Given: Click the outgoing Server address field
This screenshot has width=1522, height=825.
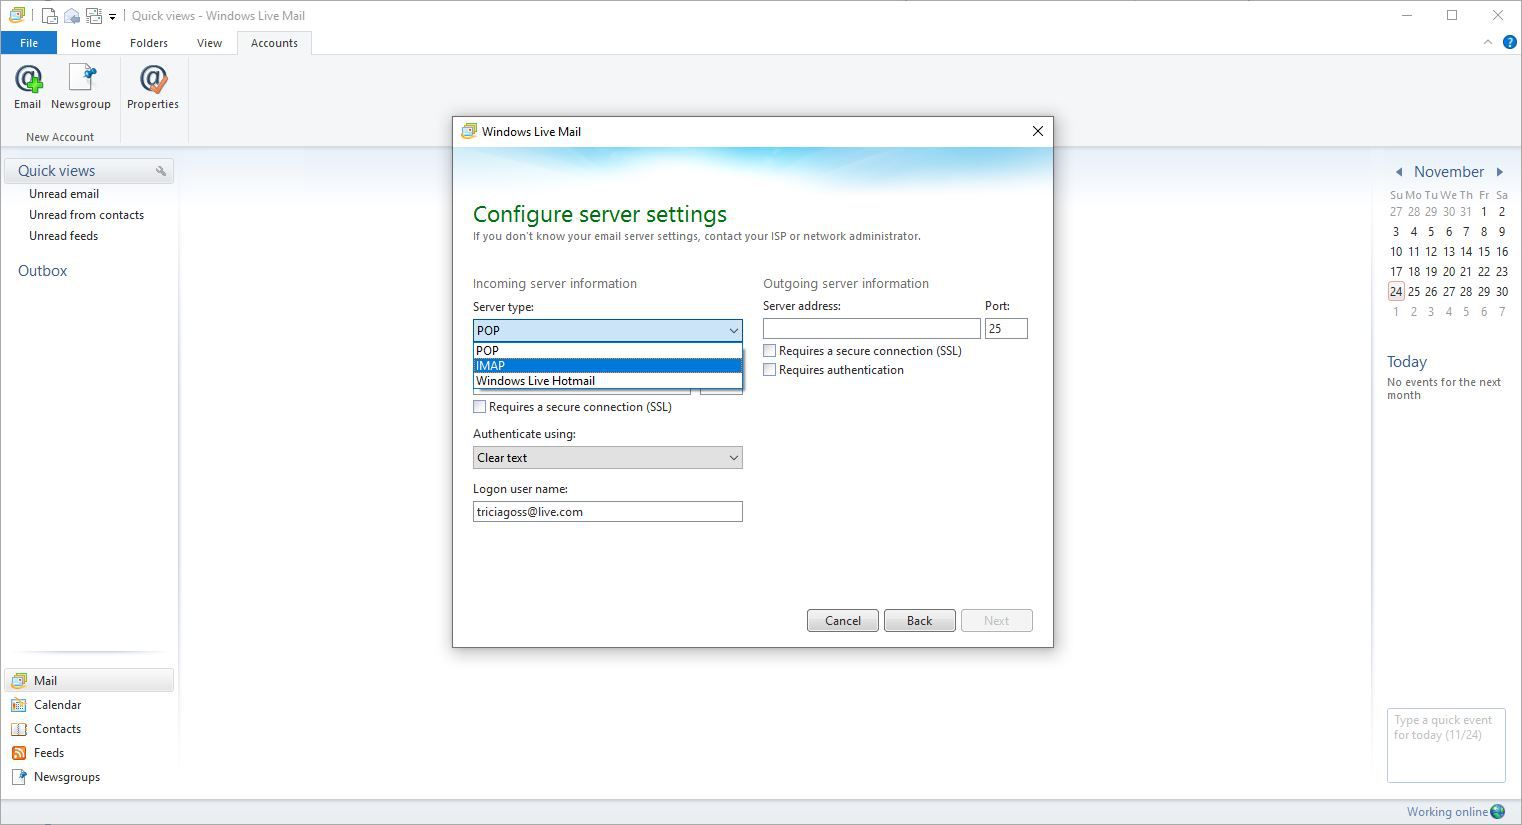Looking at the screenshot, I should pyautogui.click(x=872, y=328).
